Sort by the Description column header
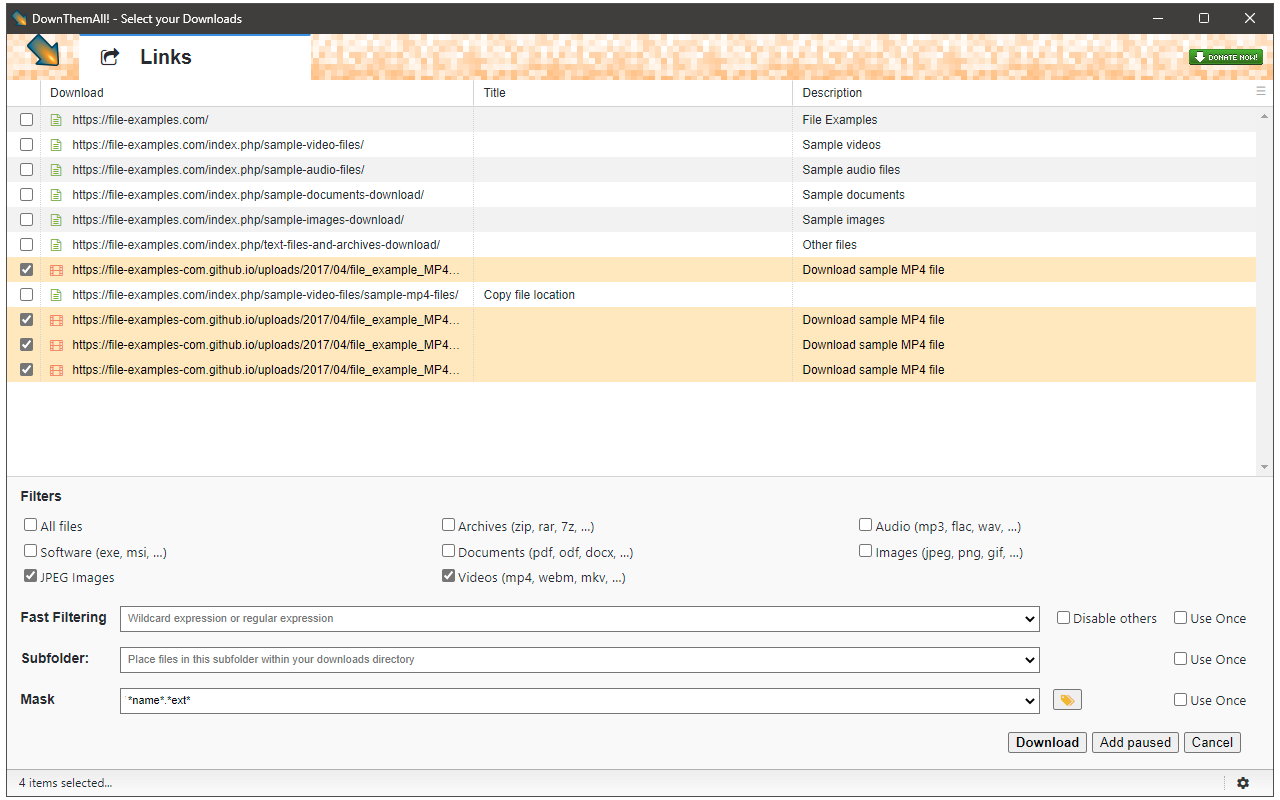 tap(1024, 93)
